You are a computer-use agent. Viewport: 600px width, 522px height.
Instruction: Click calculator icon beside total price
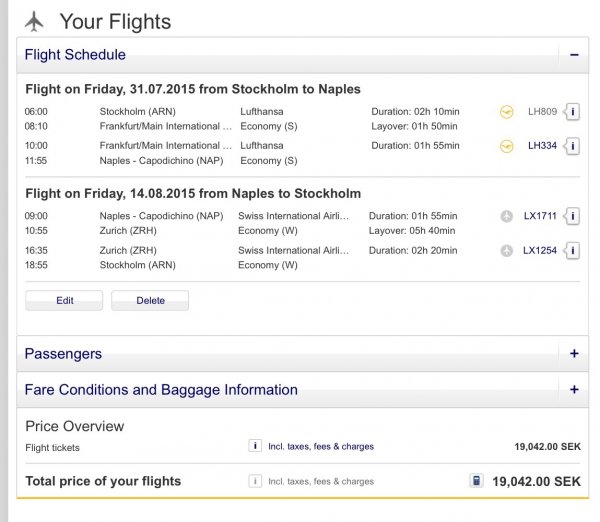click(x=476, y=480)
